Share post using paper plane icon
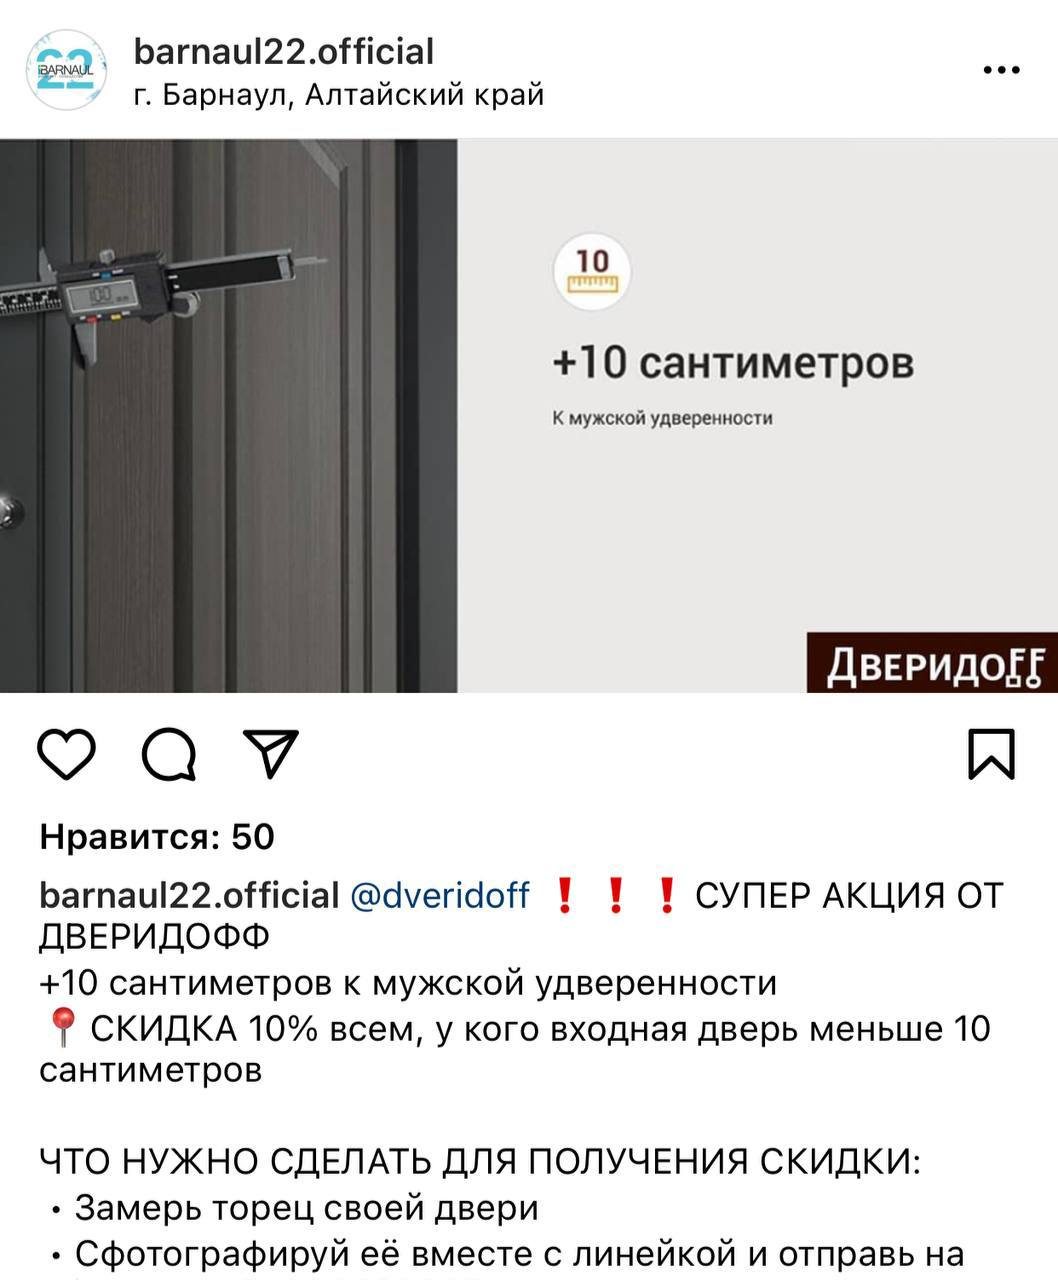This screenshot has height=1280, width=1058. [x=271, y=754]
